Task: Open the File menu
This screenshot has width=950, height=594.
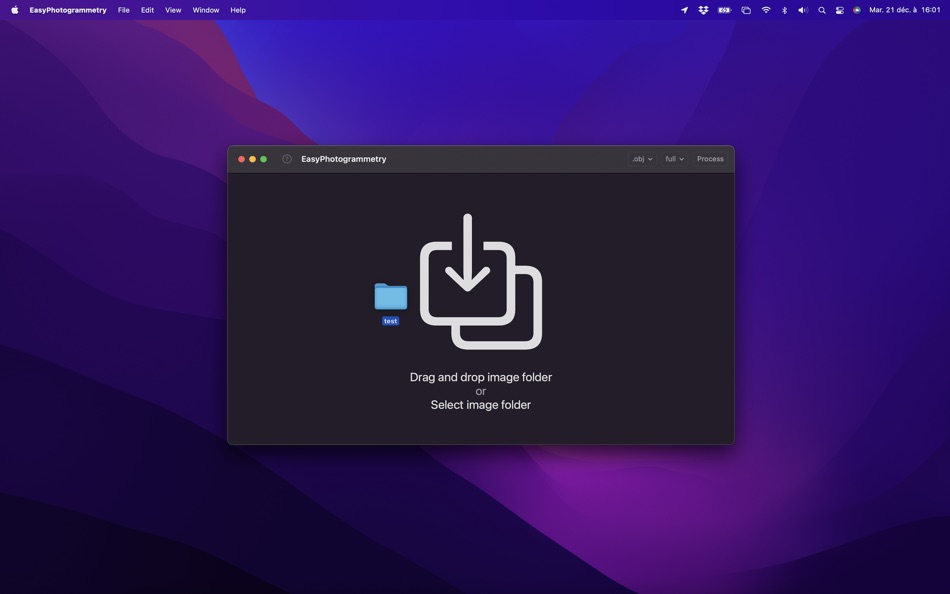Action: 124,10
